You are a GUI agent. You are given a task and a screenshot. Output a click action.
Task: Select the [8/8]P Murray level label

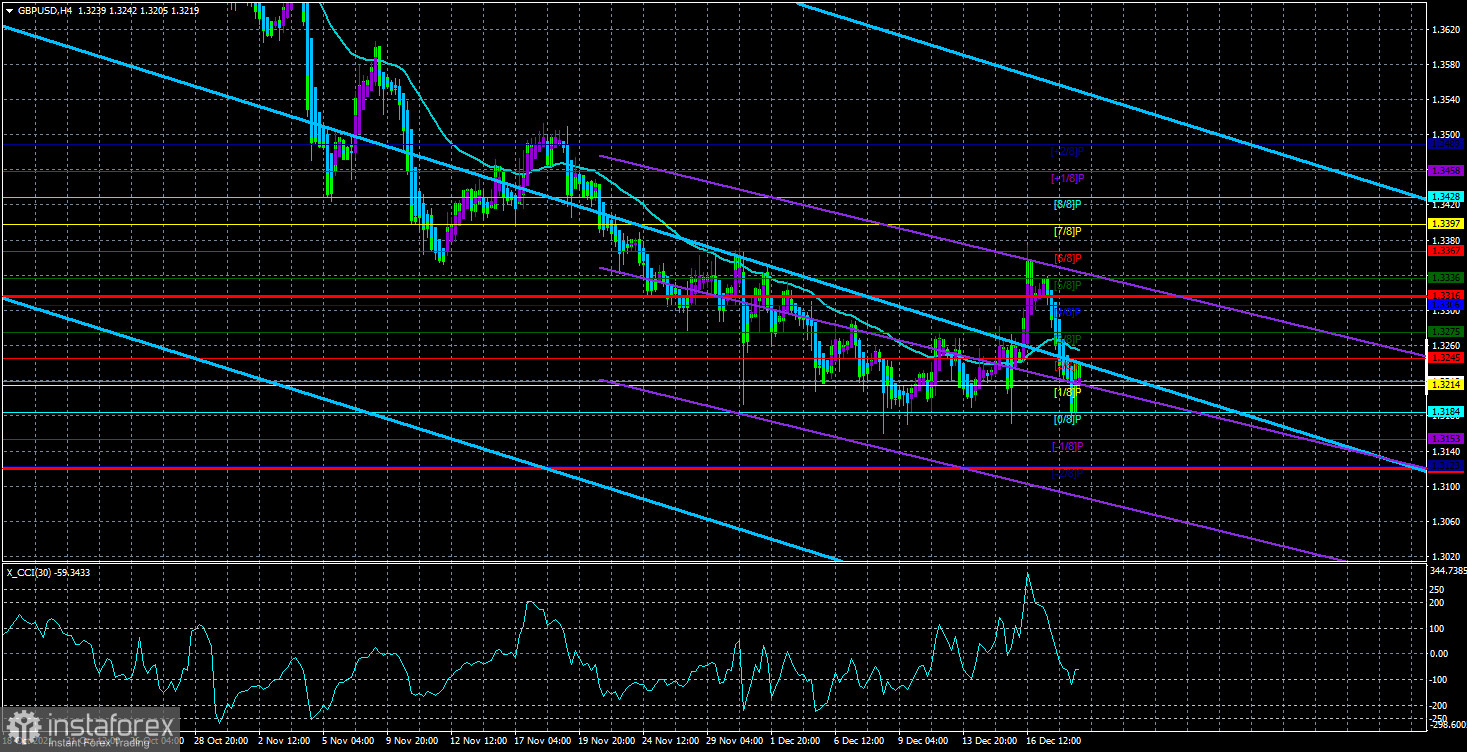(x=1068, y=204)
